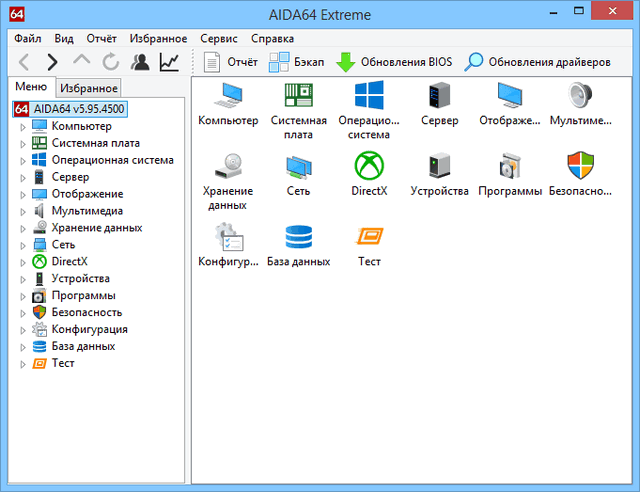Open the Избранное menu in menu bar

tap(158, 38)
